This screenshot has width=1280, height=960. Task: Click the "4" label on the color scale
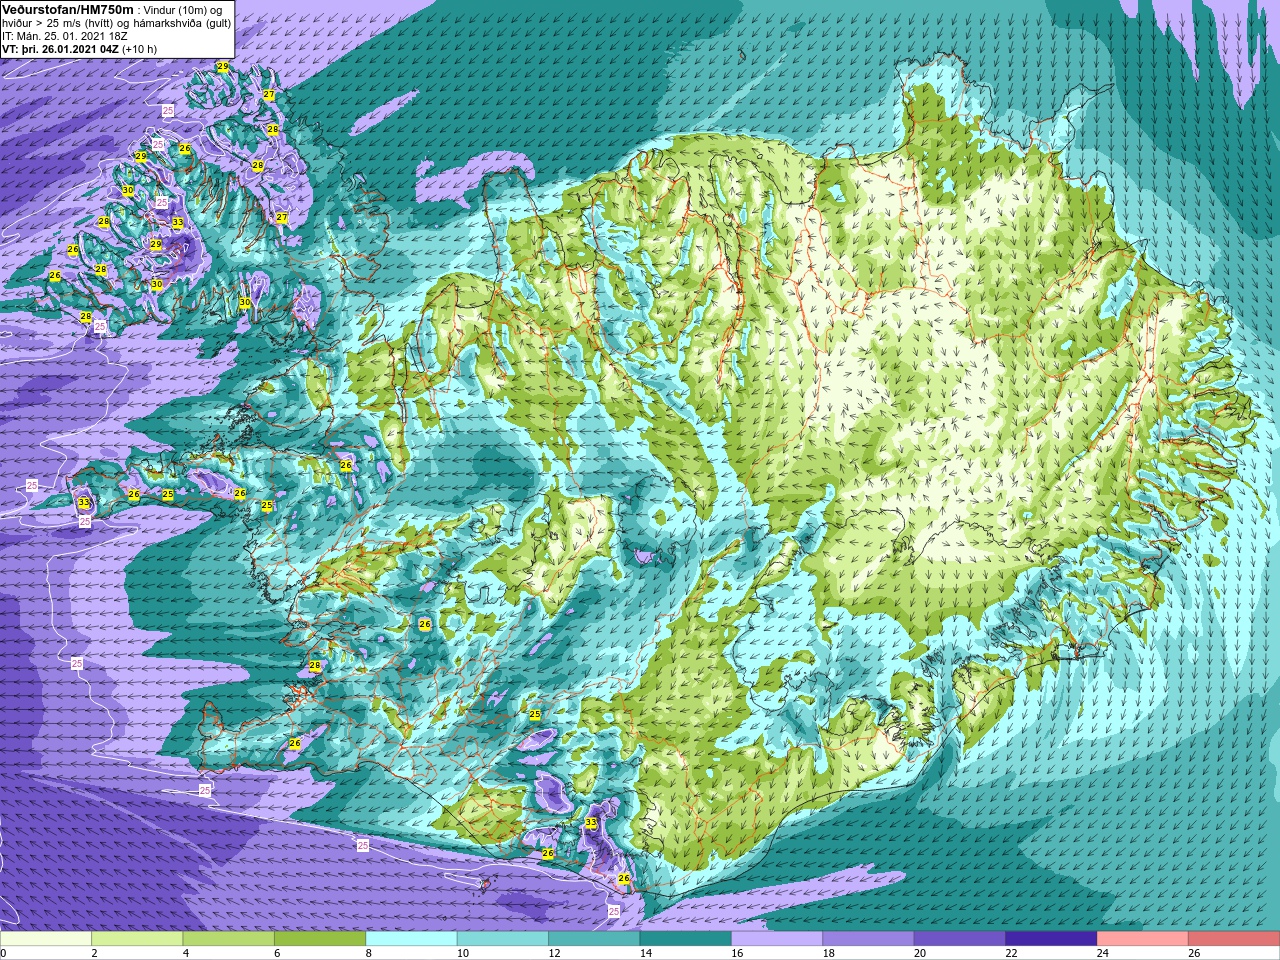(x=186, y=953)
